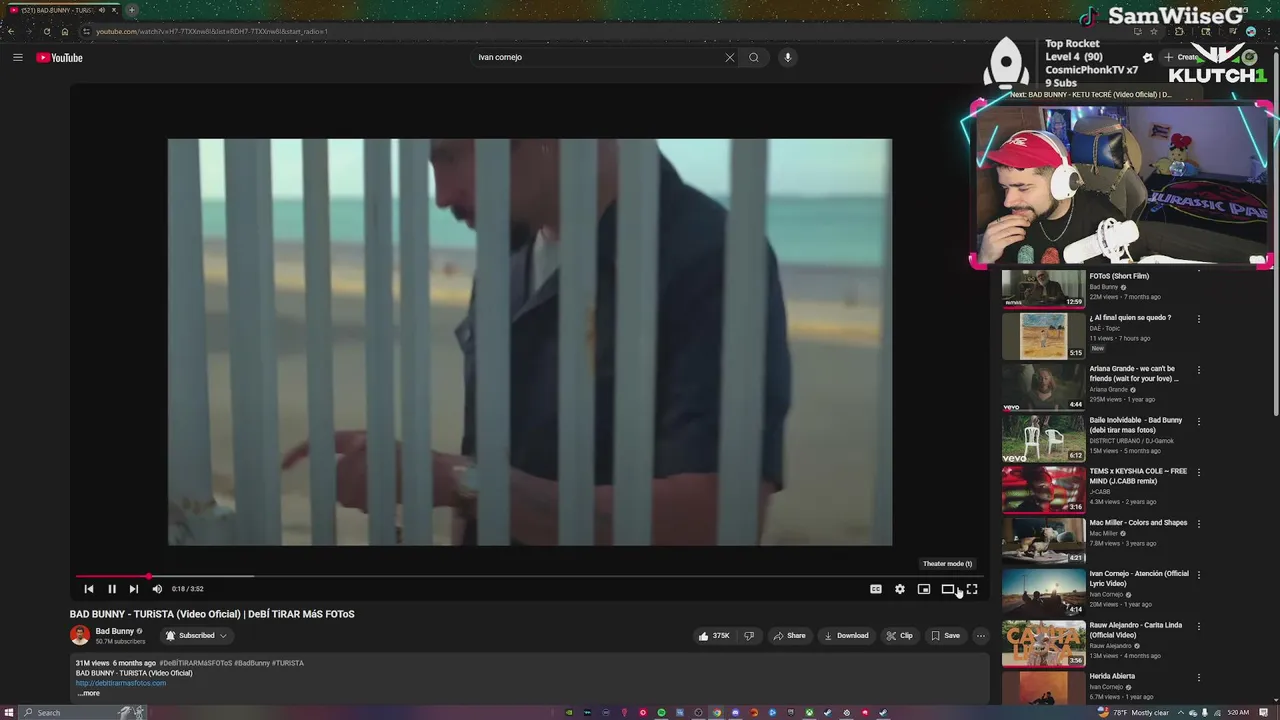Clear the search box with X
The width and height of the screenshot is (1280, 720).
[x=730, y=57]
